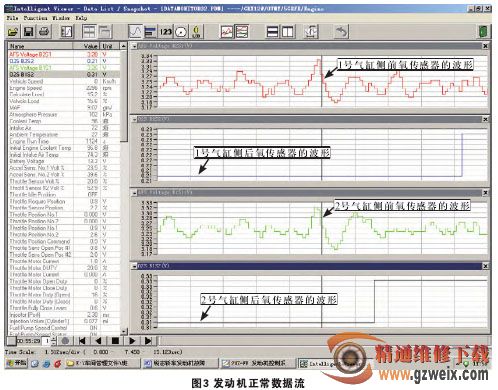Collapse the O2S B1S2 graph panel arrow
This screenshot has height=390, width=498.
[x=134, y=119]
